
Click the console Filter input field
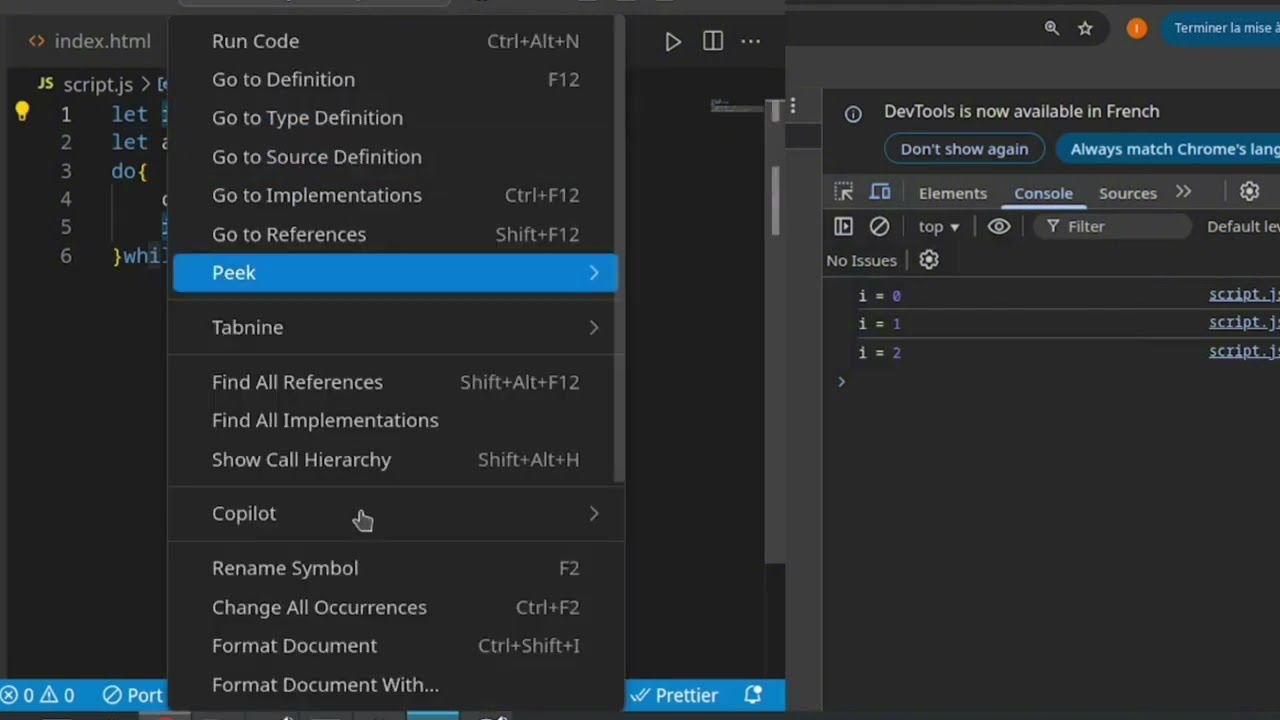(x=1113, y=227)
